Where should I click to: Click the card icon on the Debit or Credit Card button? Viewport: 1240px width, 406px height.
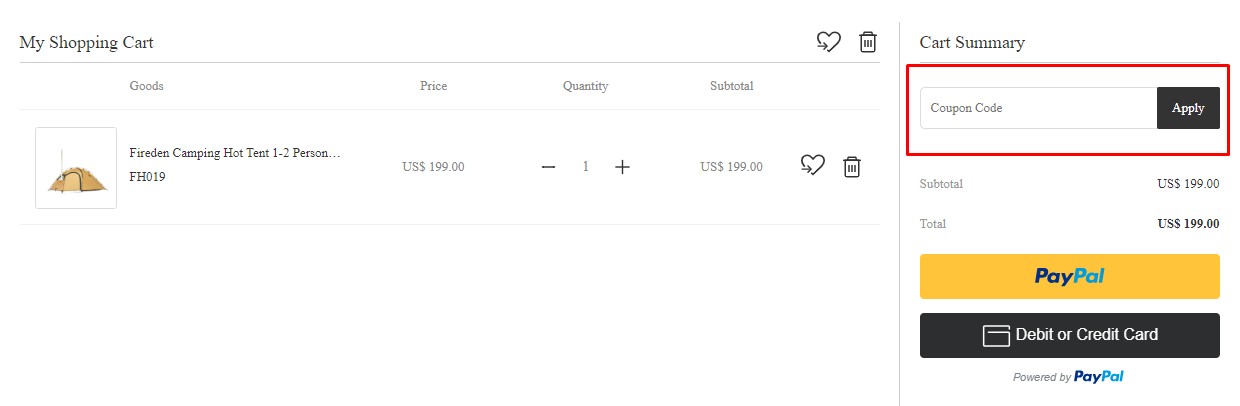point(996,336)
